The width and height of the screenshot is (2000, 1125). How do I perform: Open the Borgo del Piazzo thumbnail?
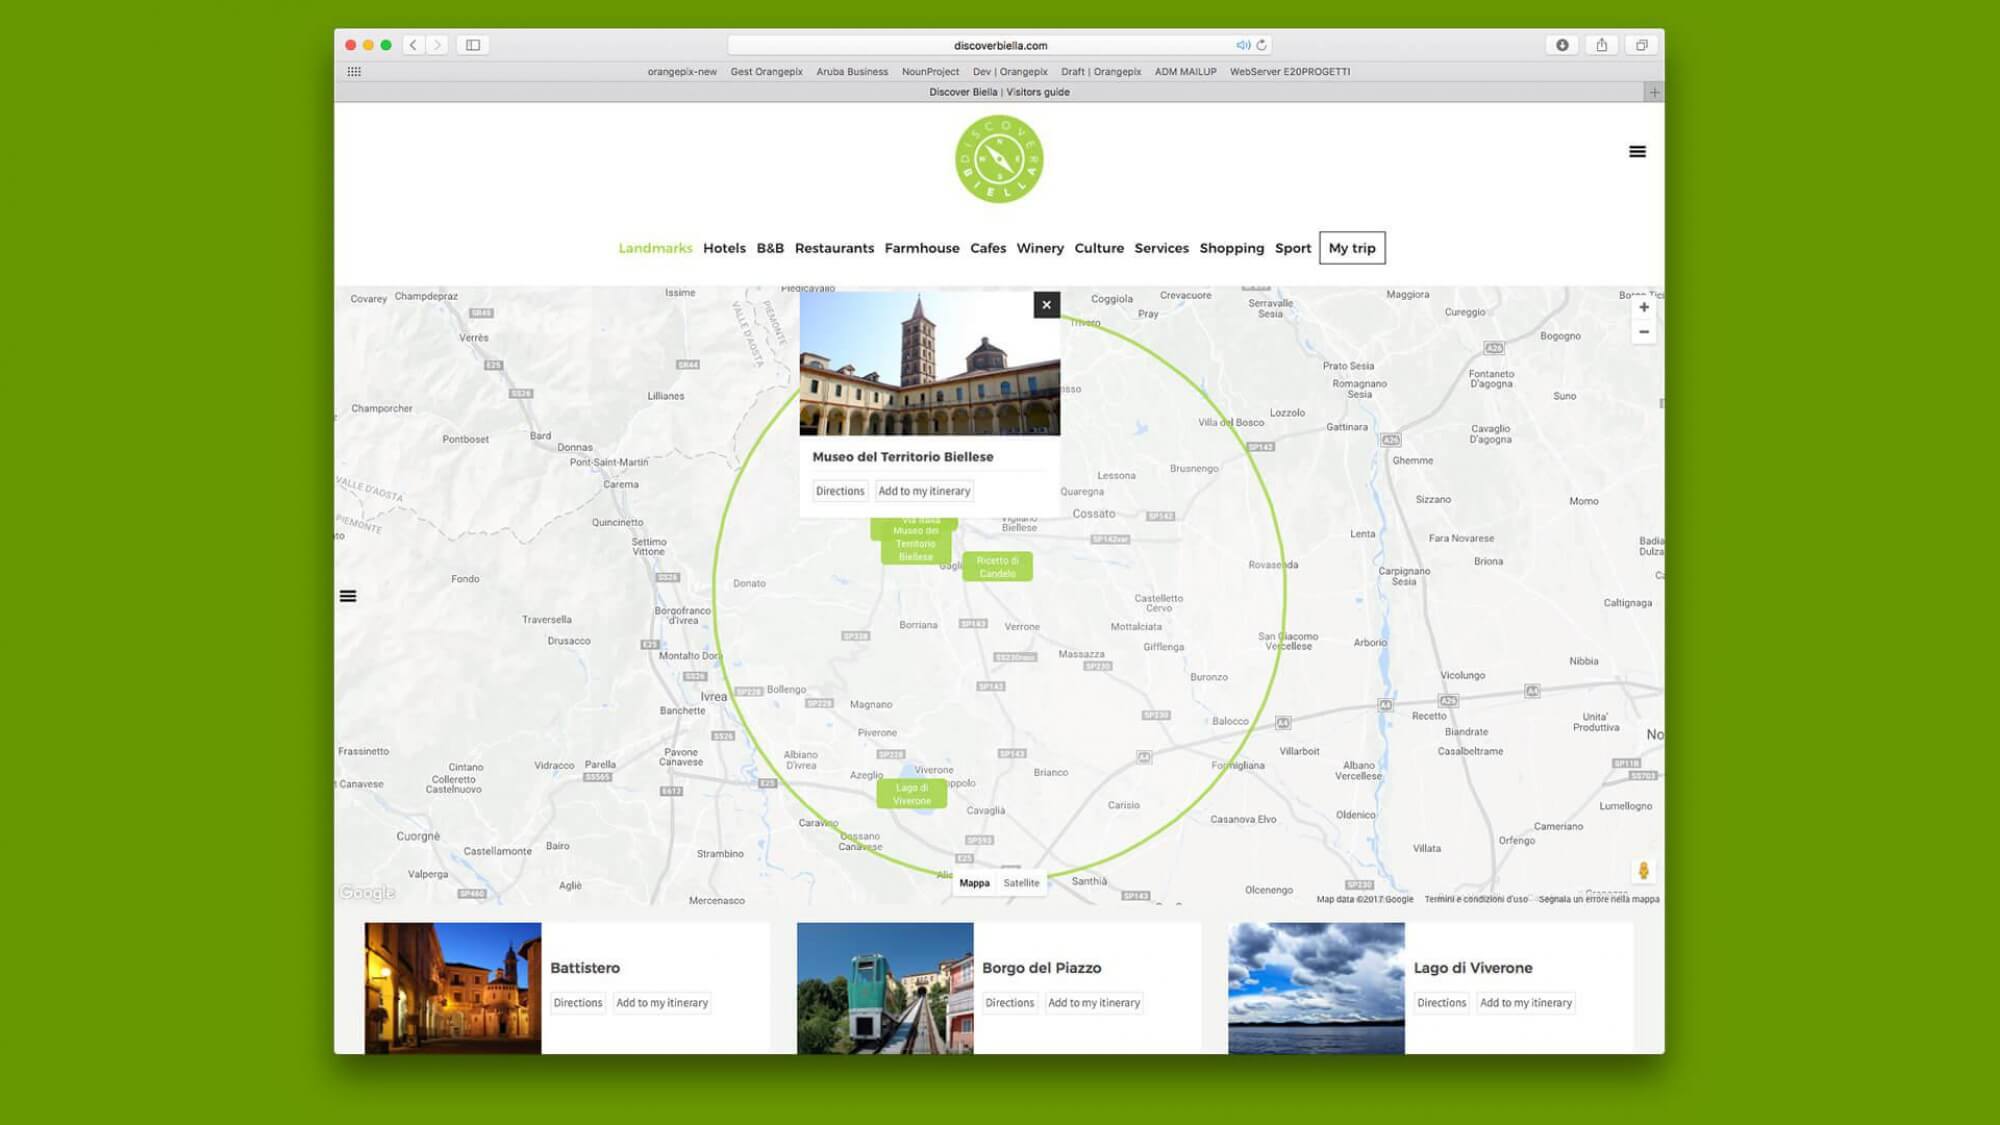(x=885, y=988)
